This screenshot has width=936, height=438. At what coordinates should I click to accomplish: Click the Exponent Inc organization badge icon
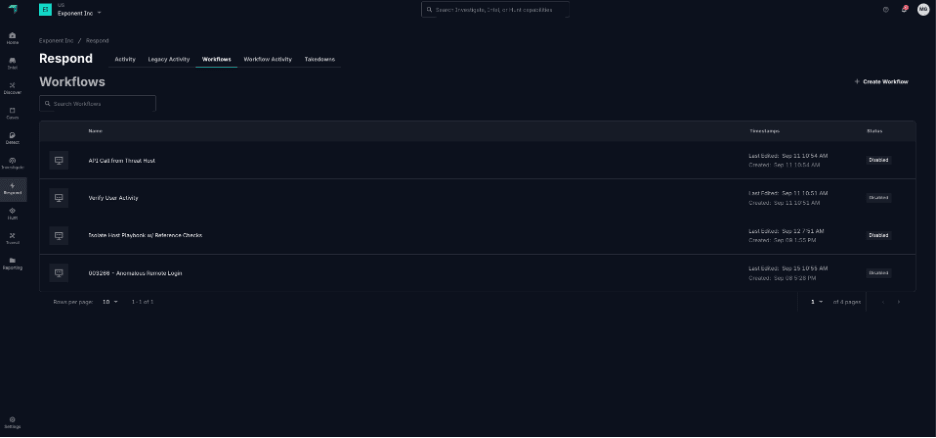pos(45,10)
